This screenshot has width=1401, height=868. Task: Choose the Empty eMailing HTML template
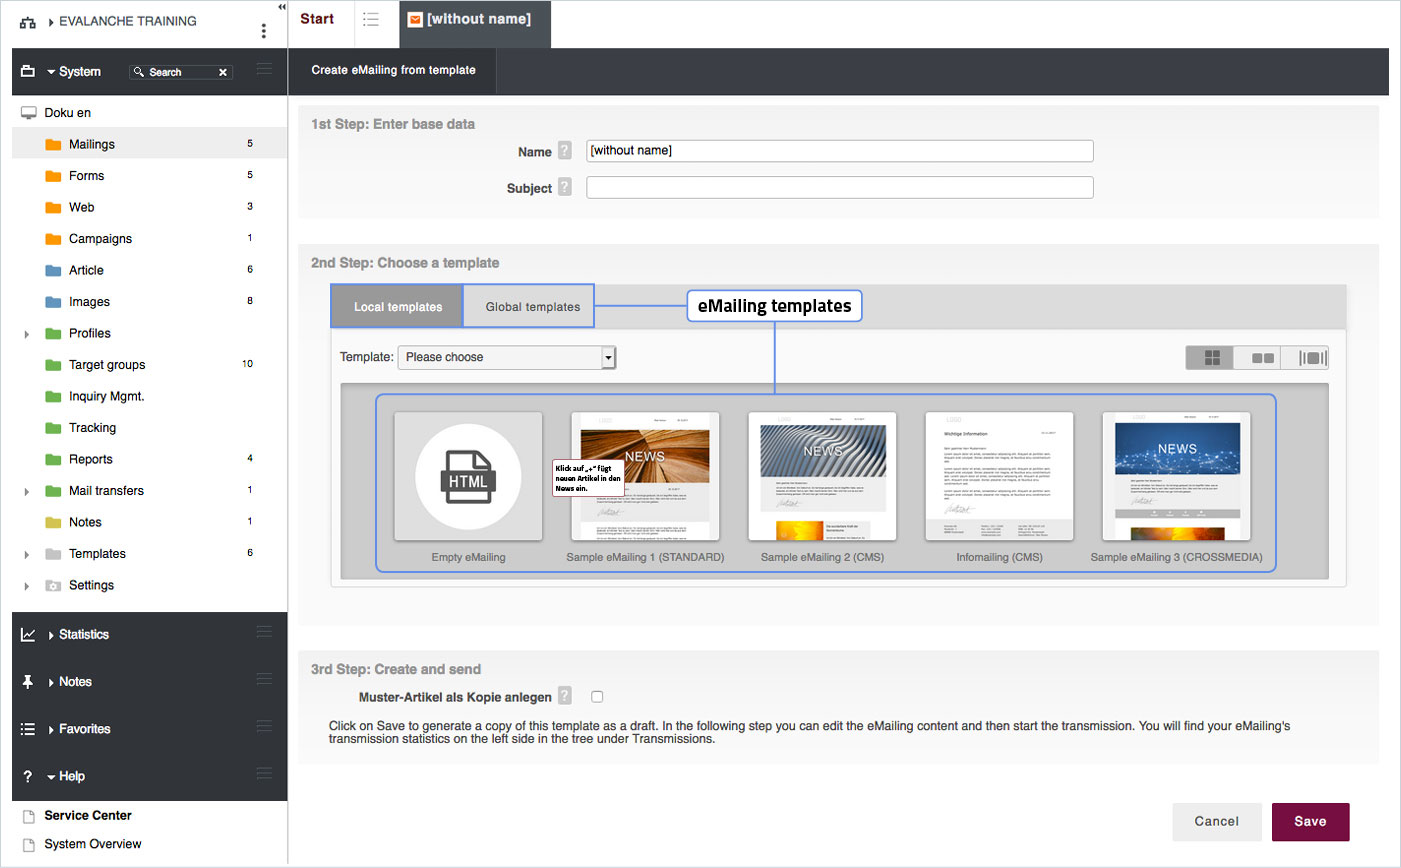pyautogui.click(x=468, y=477)
